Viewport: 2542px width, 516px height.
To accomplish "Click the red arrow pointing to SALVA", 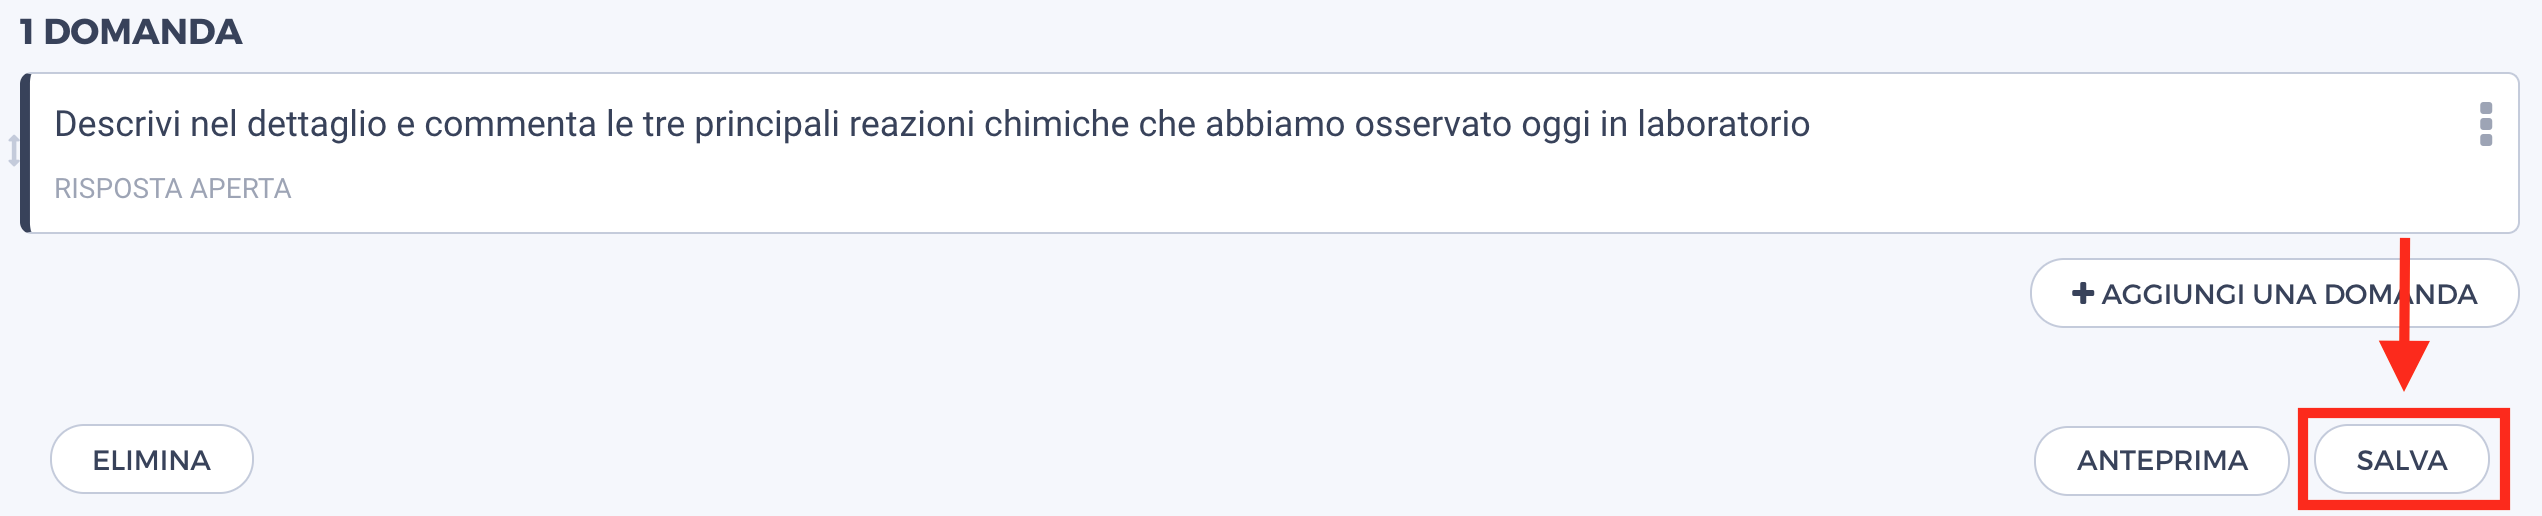I will click(x=2404, y=315).
